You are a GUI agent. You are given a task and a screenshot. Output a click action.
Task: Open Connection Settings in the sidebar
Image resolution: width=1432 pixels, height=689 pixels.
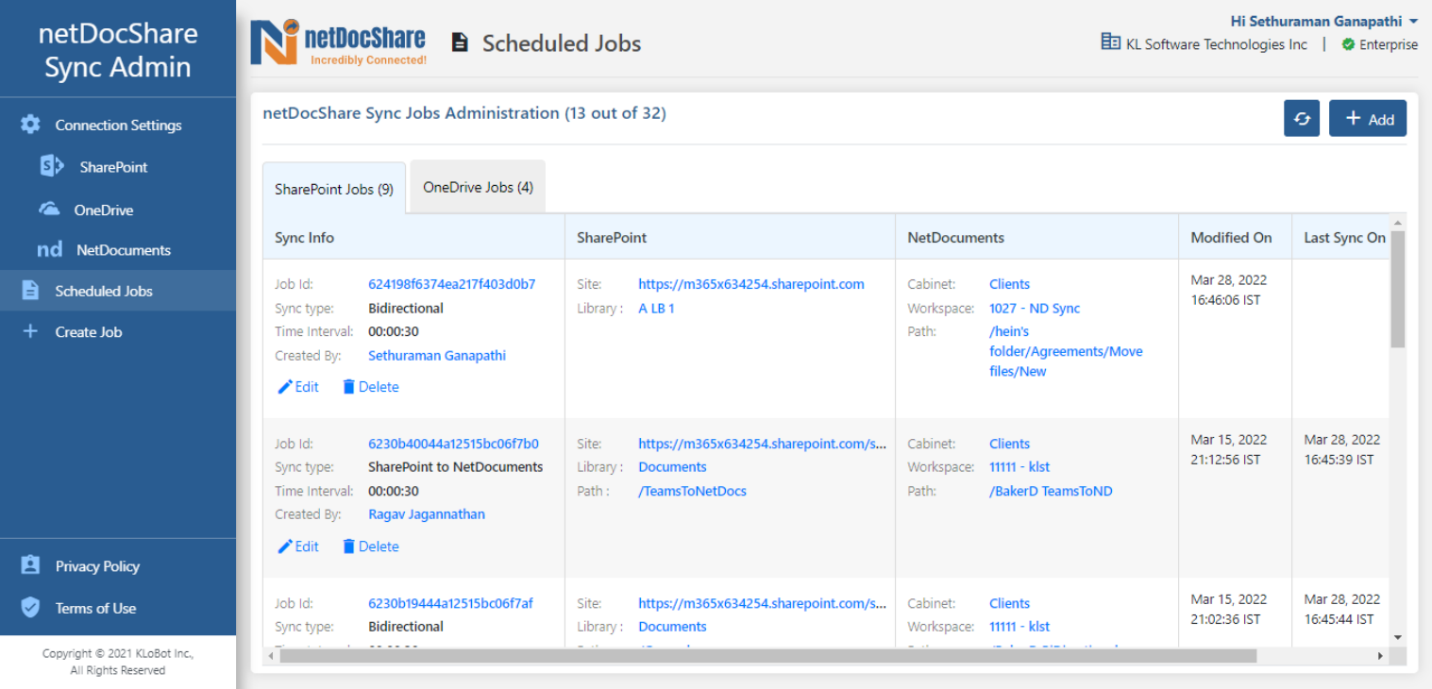pos(118,125)
